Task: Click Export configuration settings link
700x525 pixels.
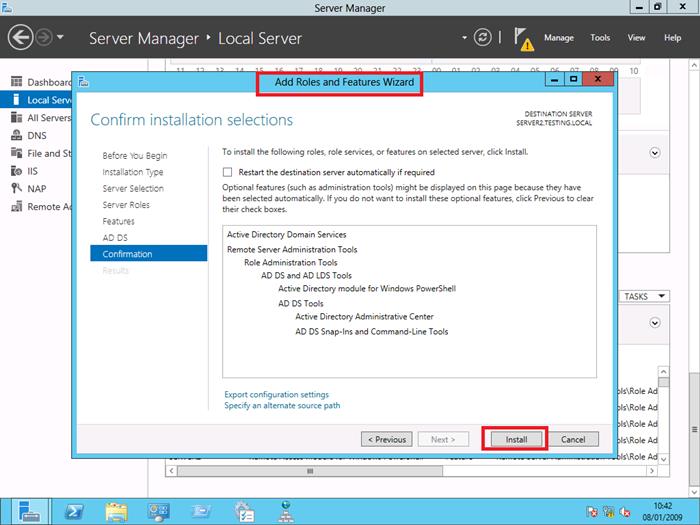Action: pyautogui.click(x=276, y=395)
